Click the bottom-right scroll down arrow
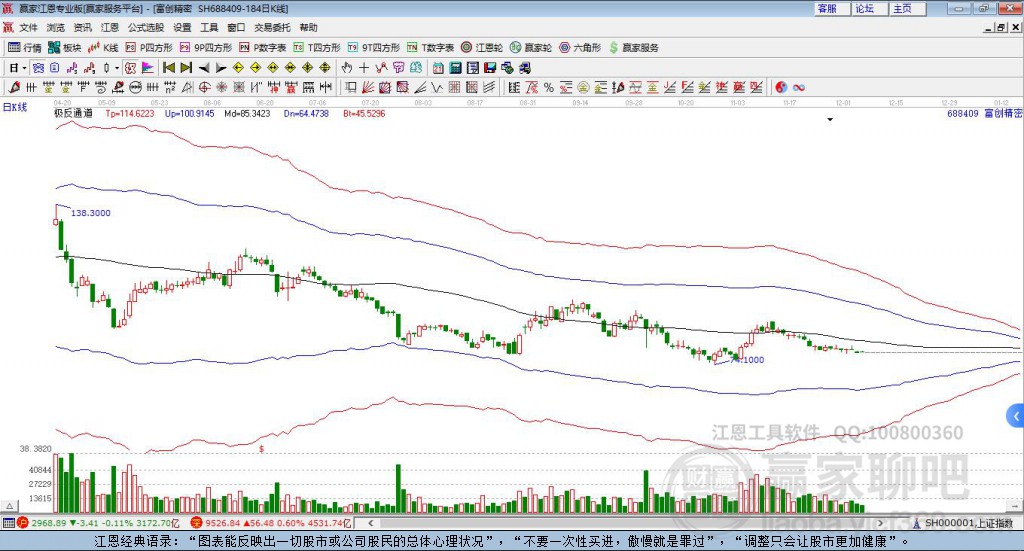The image size is (1024, 551). click(x=1015, y=506)
